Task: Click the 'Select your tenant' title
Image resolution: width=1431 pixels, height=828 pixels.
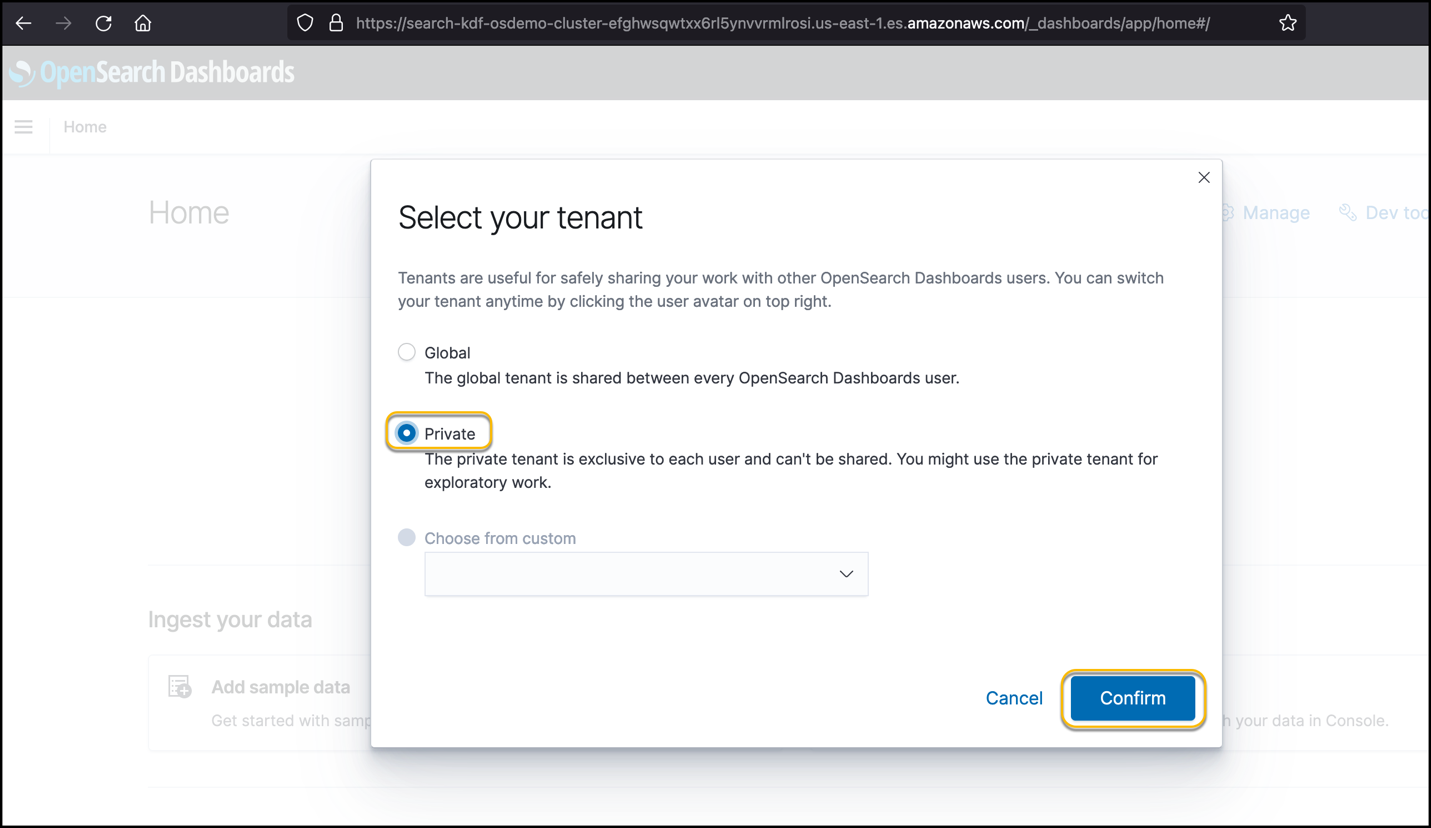Action: pos(520,217)
